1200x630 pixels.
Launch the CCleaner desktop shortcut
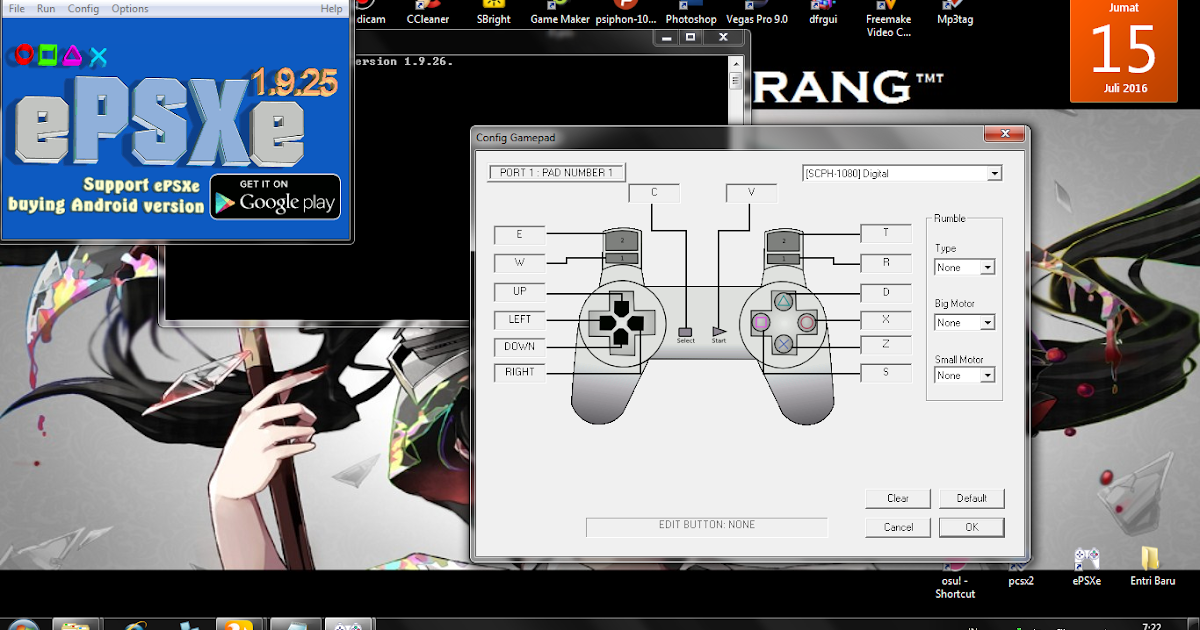tap(428, 13)
